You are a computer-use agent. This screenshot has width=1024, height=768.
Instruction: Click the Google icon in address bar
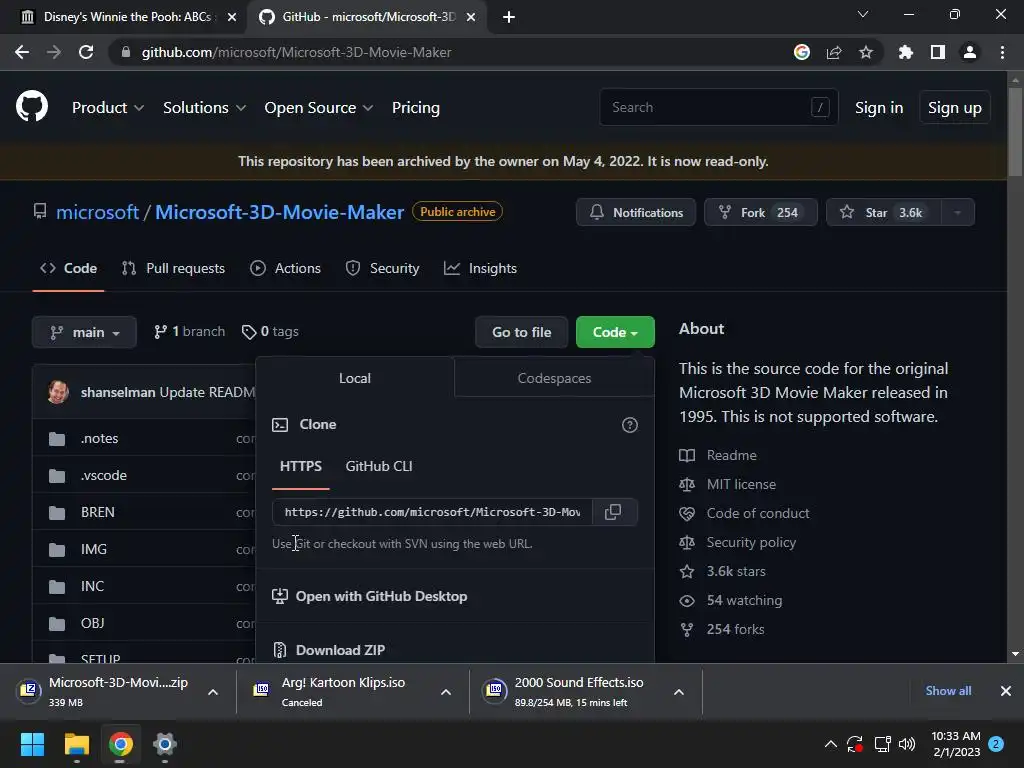pos(802,52)
